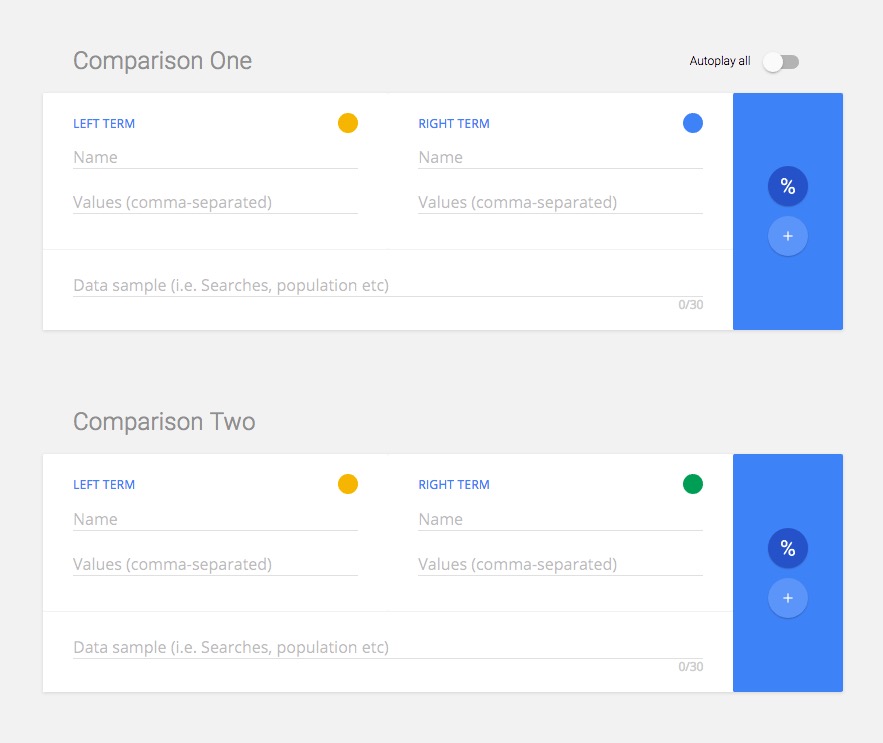Click the Data sample field in Comparison Two
883x743 pixels.
[x=388, y=648]
